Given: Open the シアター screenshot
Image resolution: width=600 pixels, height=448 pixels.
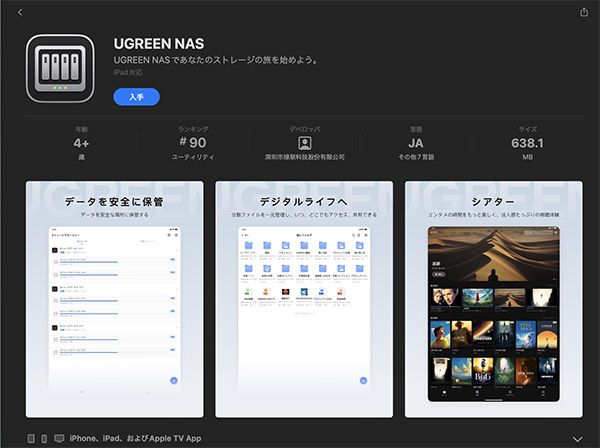Looking at the screenshot, I should (x=494, y=299).
